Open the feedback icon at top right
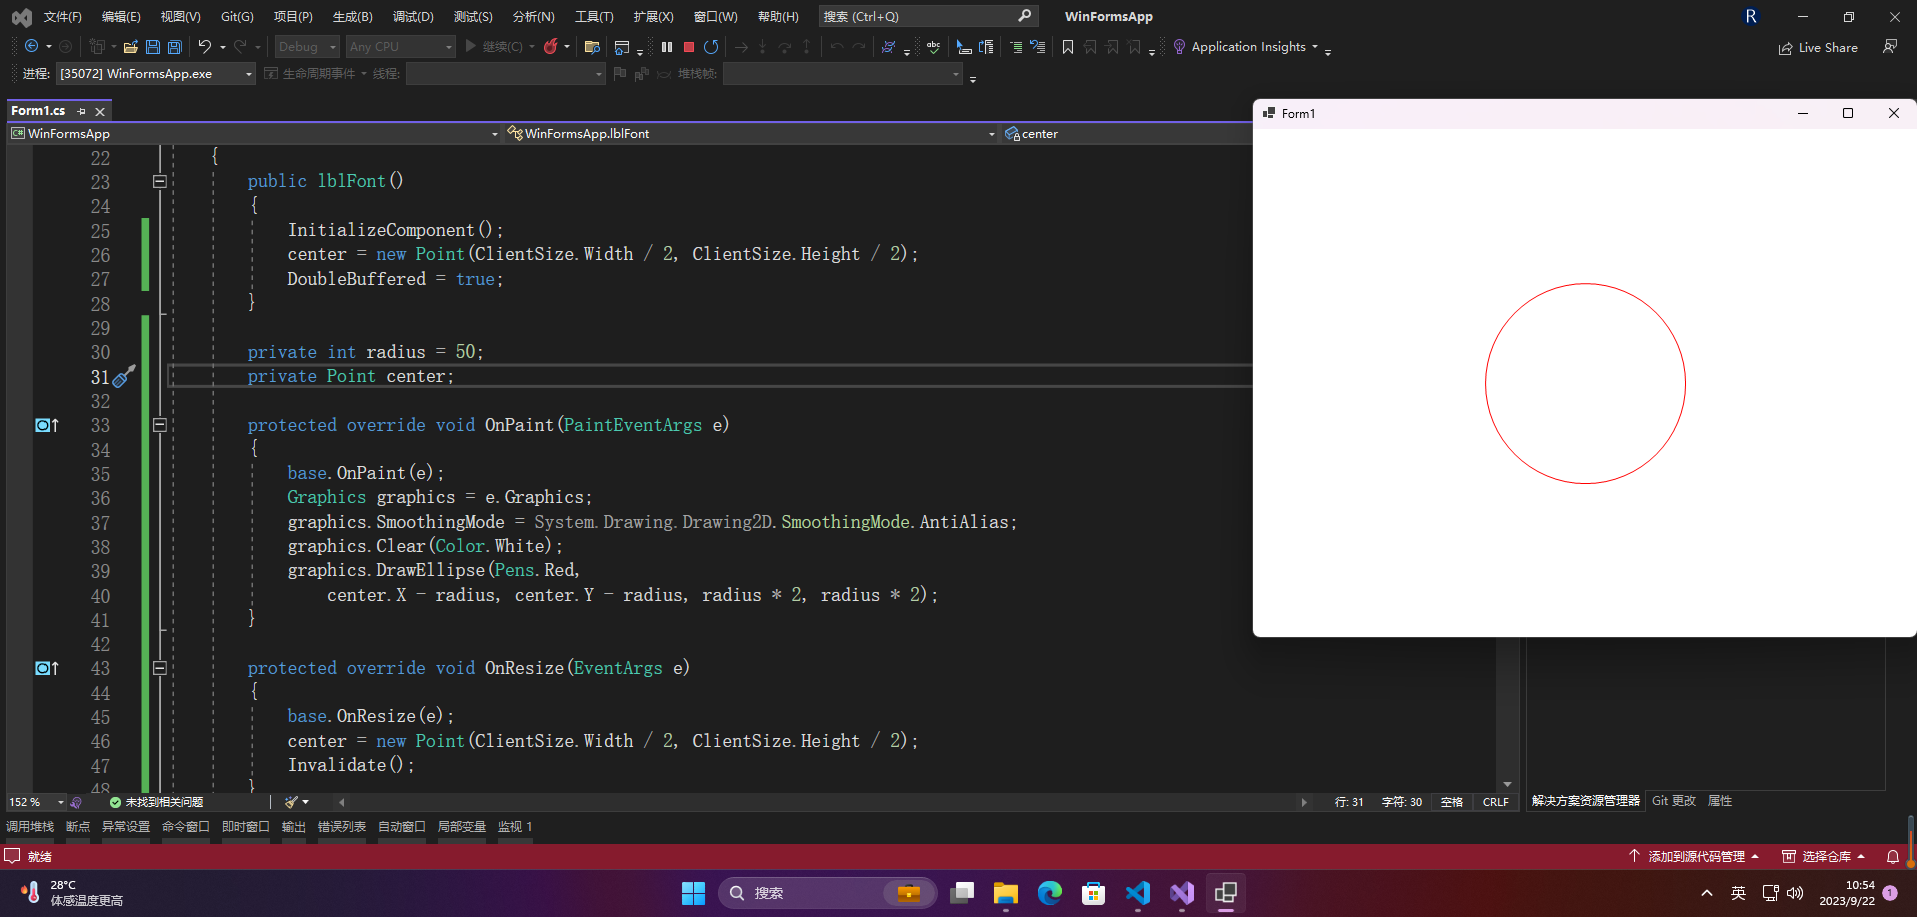 pos(1890,46)
